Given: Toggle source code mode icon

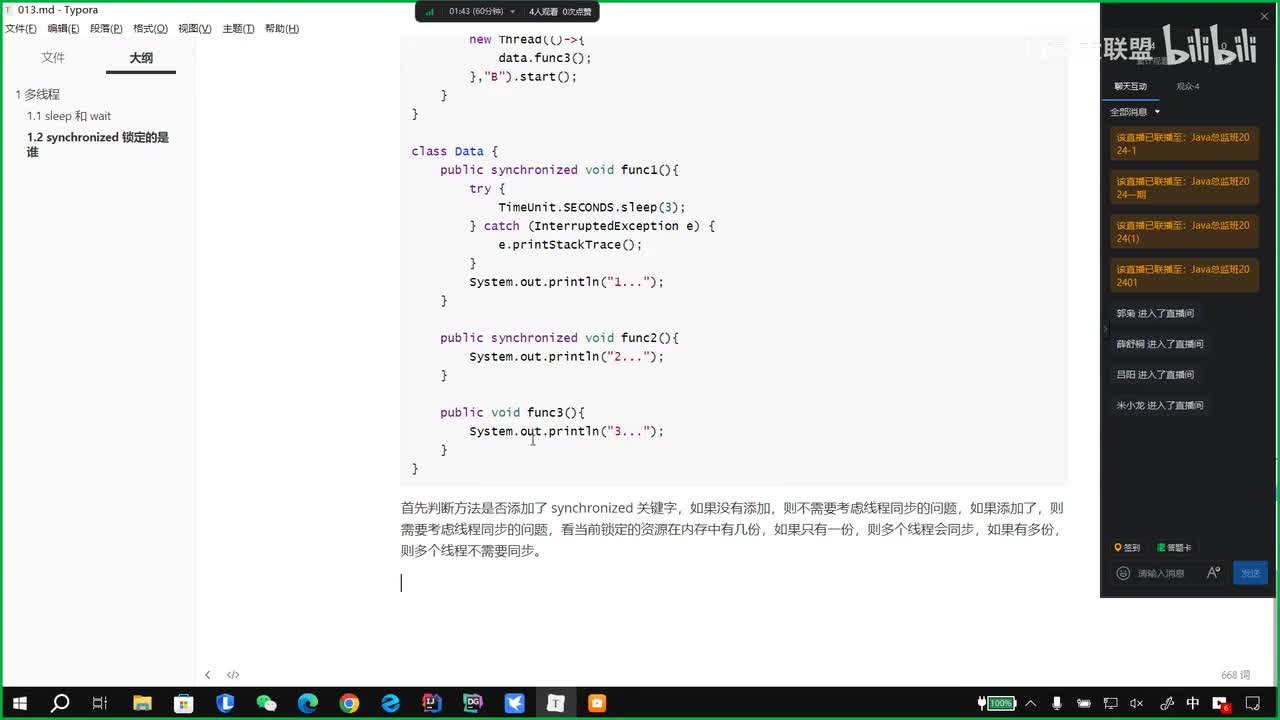Looking at the screenshot, I should point(233,675).
